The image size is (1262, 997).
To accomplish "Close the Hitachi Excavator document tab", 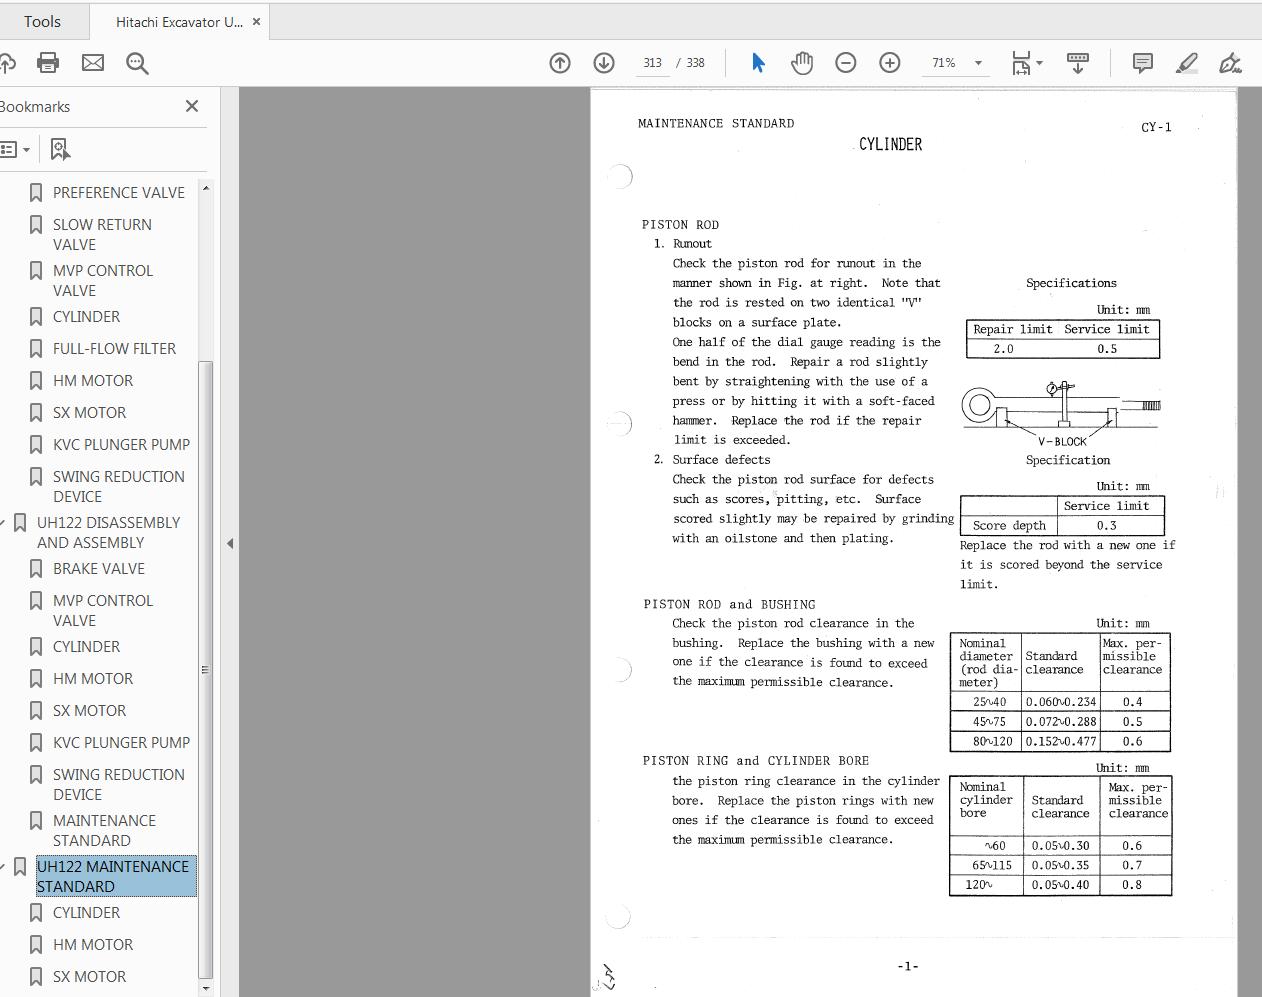I will pos(256,21).
